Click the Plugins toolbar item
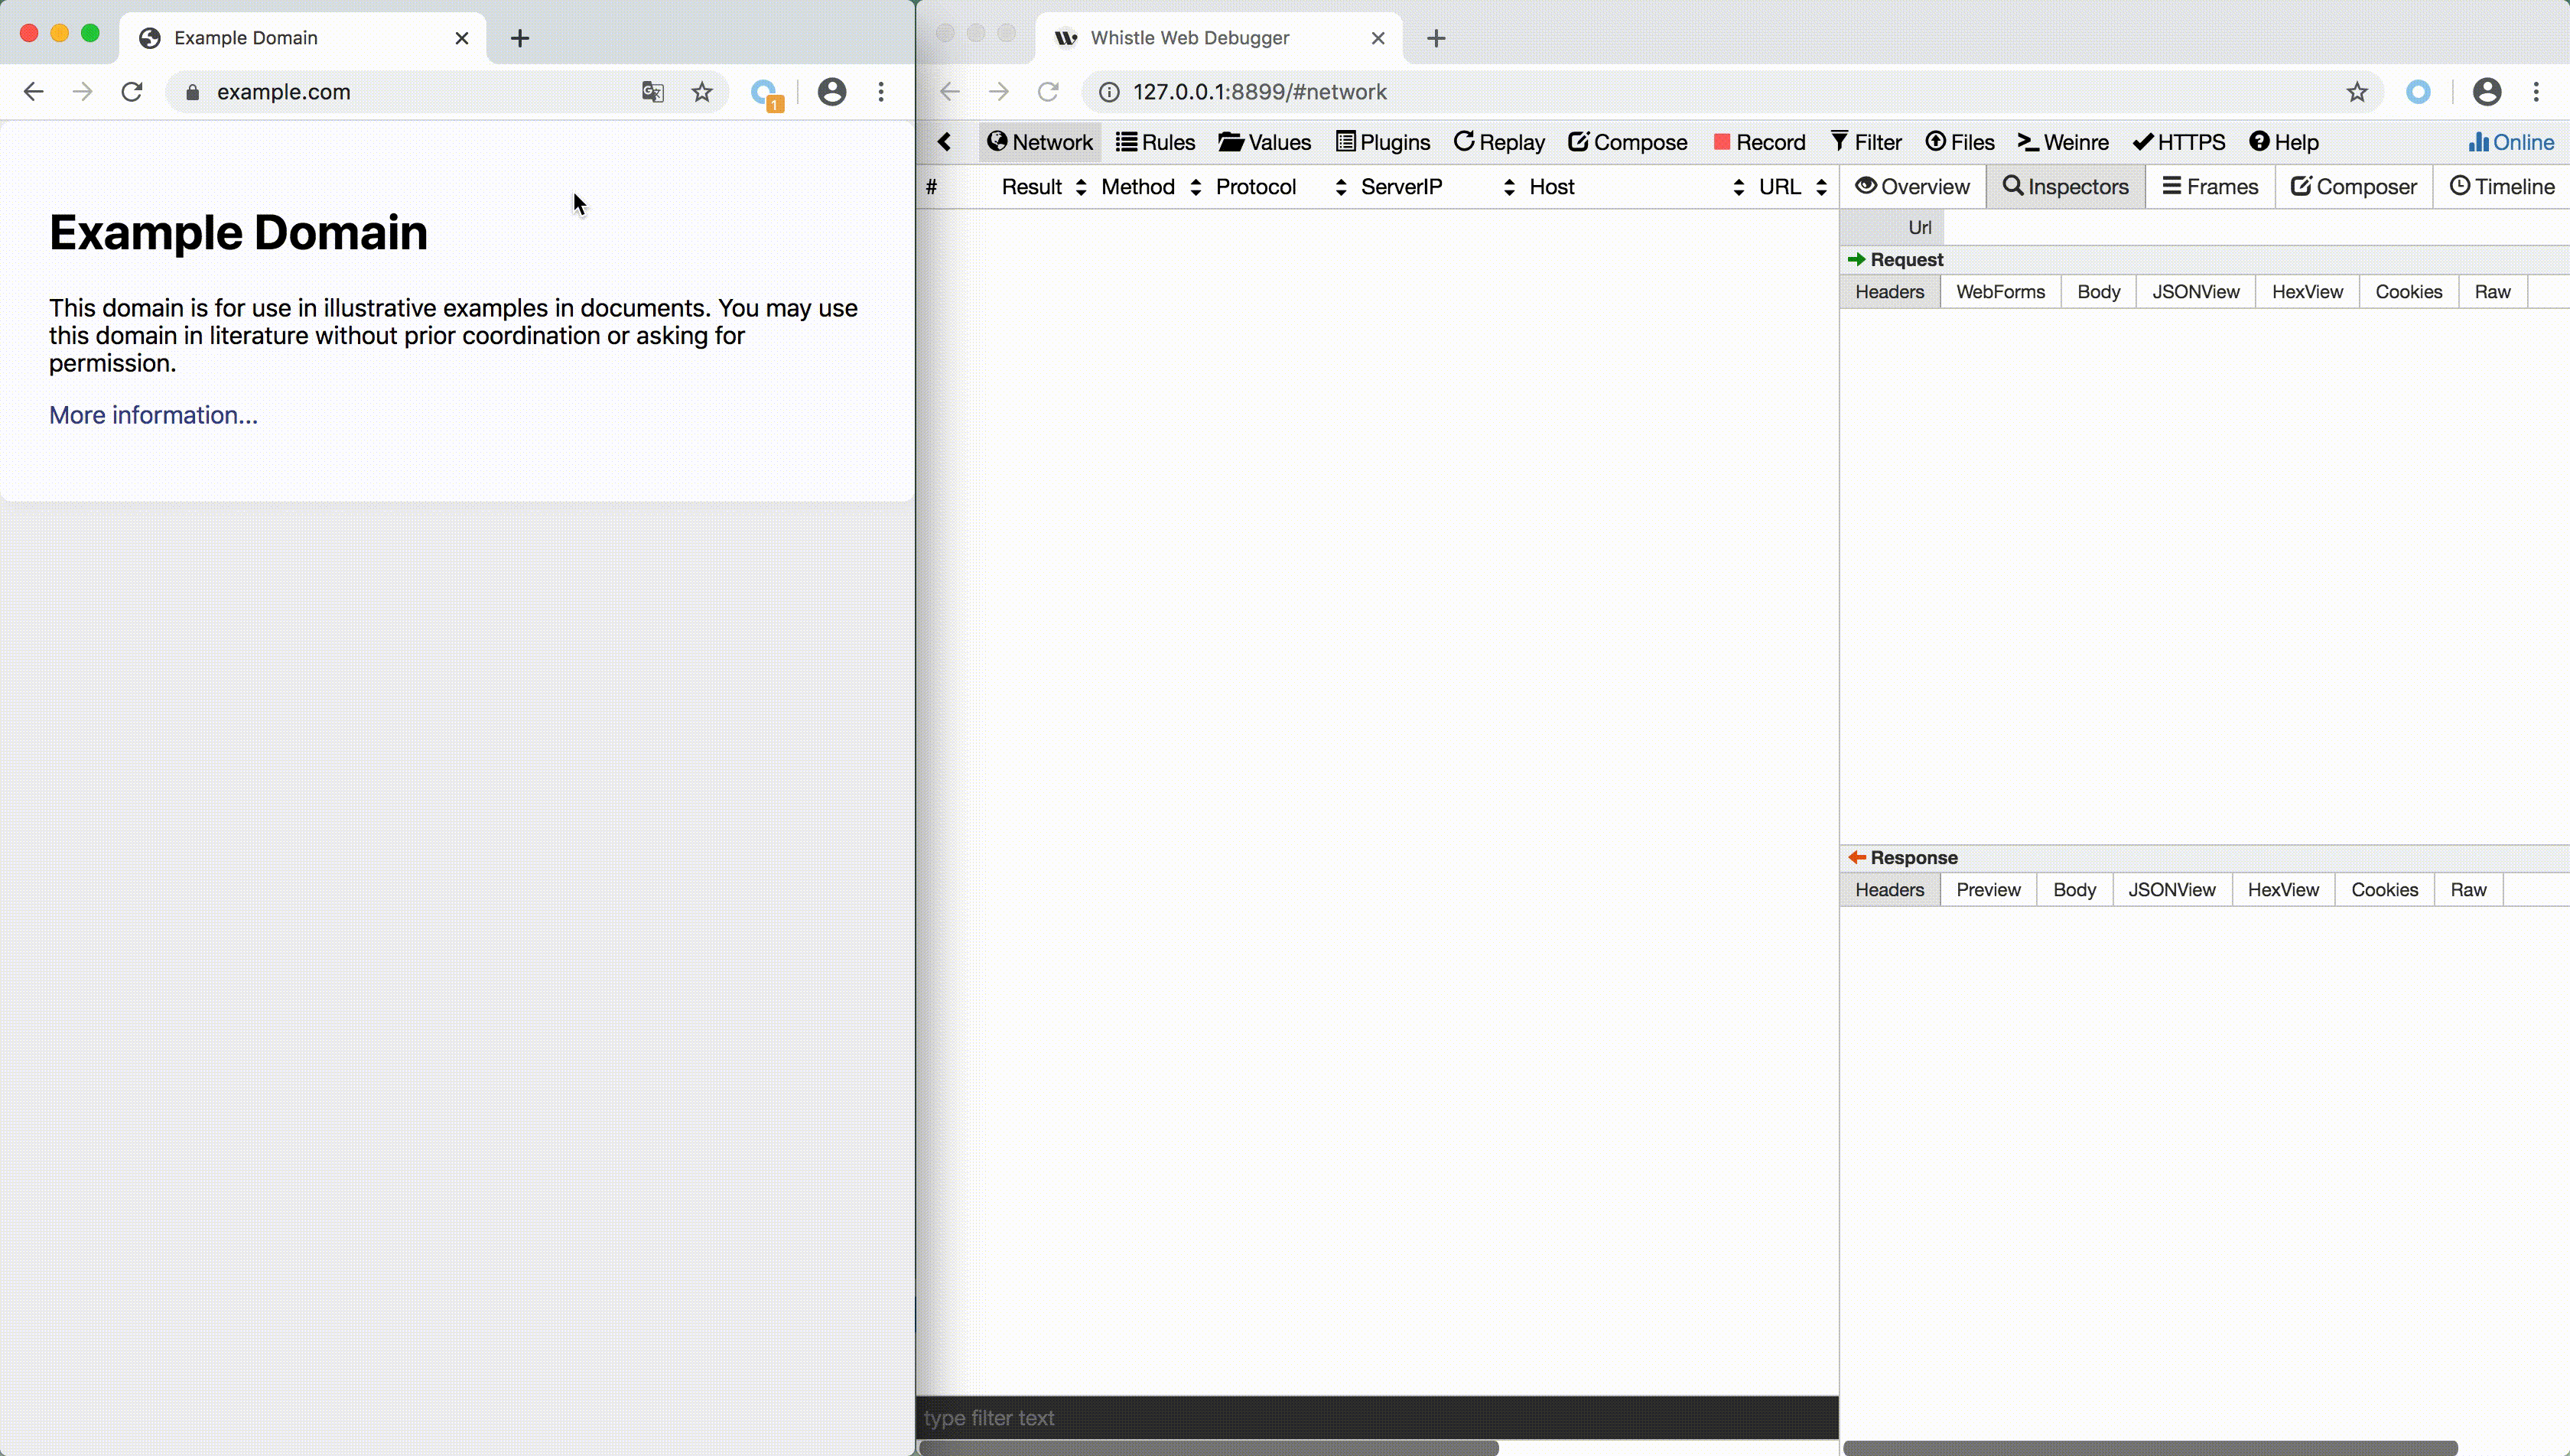Viewport: 2570px width, 1456px height. coord(1383,142)
